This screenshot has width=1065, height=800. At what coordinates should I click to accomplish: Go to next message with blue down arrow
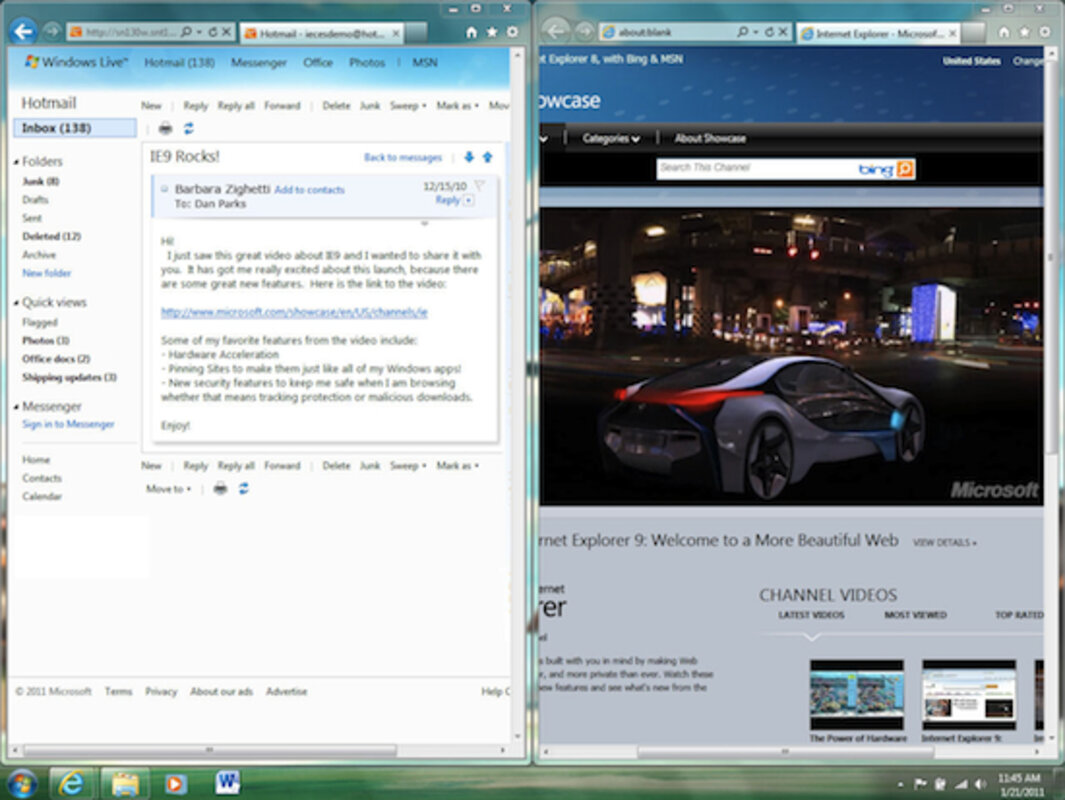469,158
